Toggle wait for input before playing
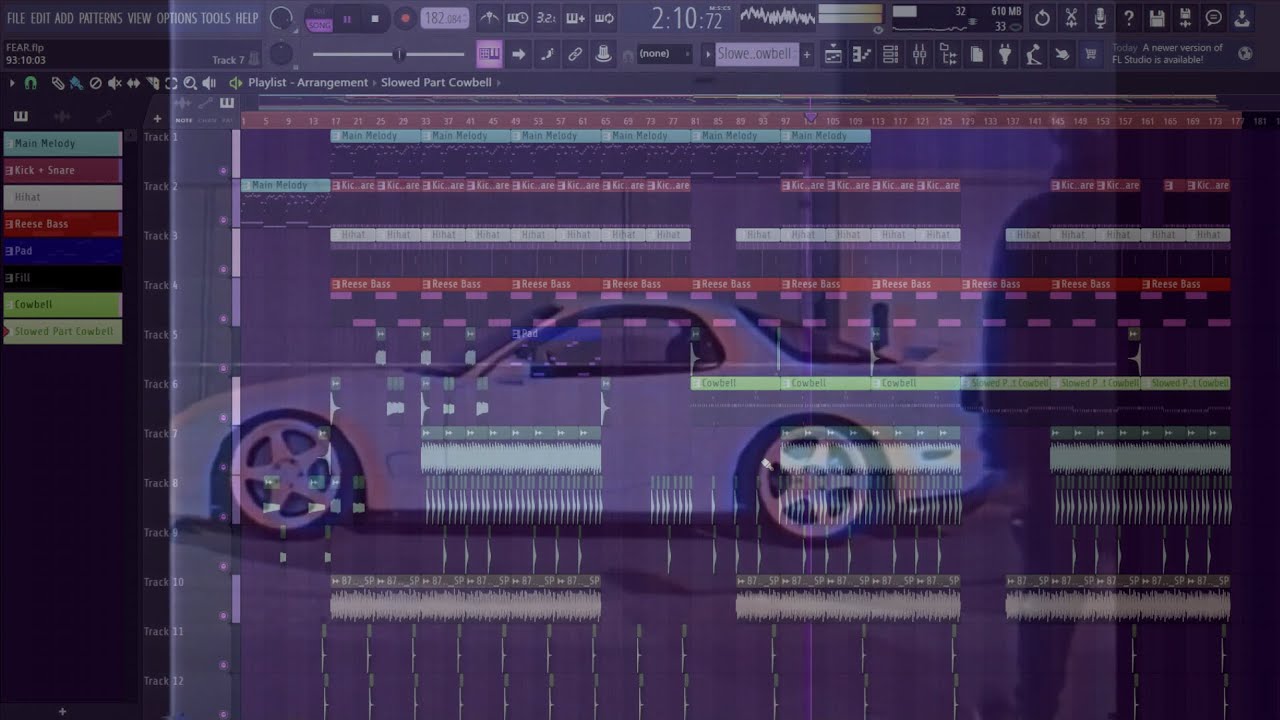The image size is (1280, 720). pos(517,18)
